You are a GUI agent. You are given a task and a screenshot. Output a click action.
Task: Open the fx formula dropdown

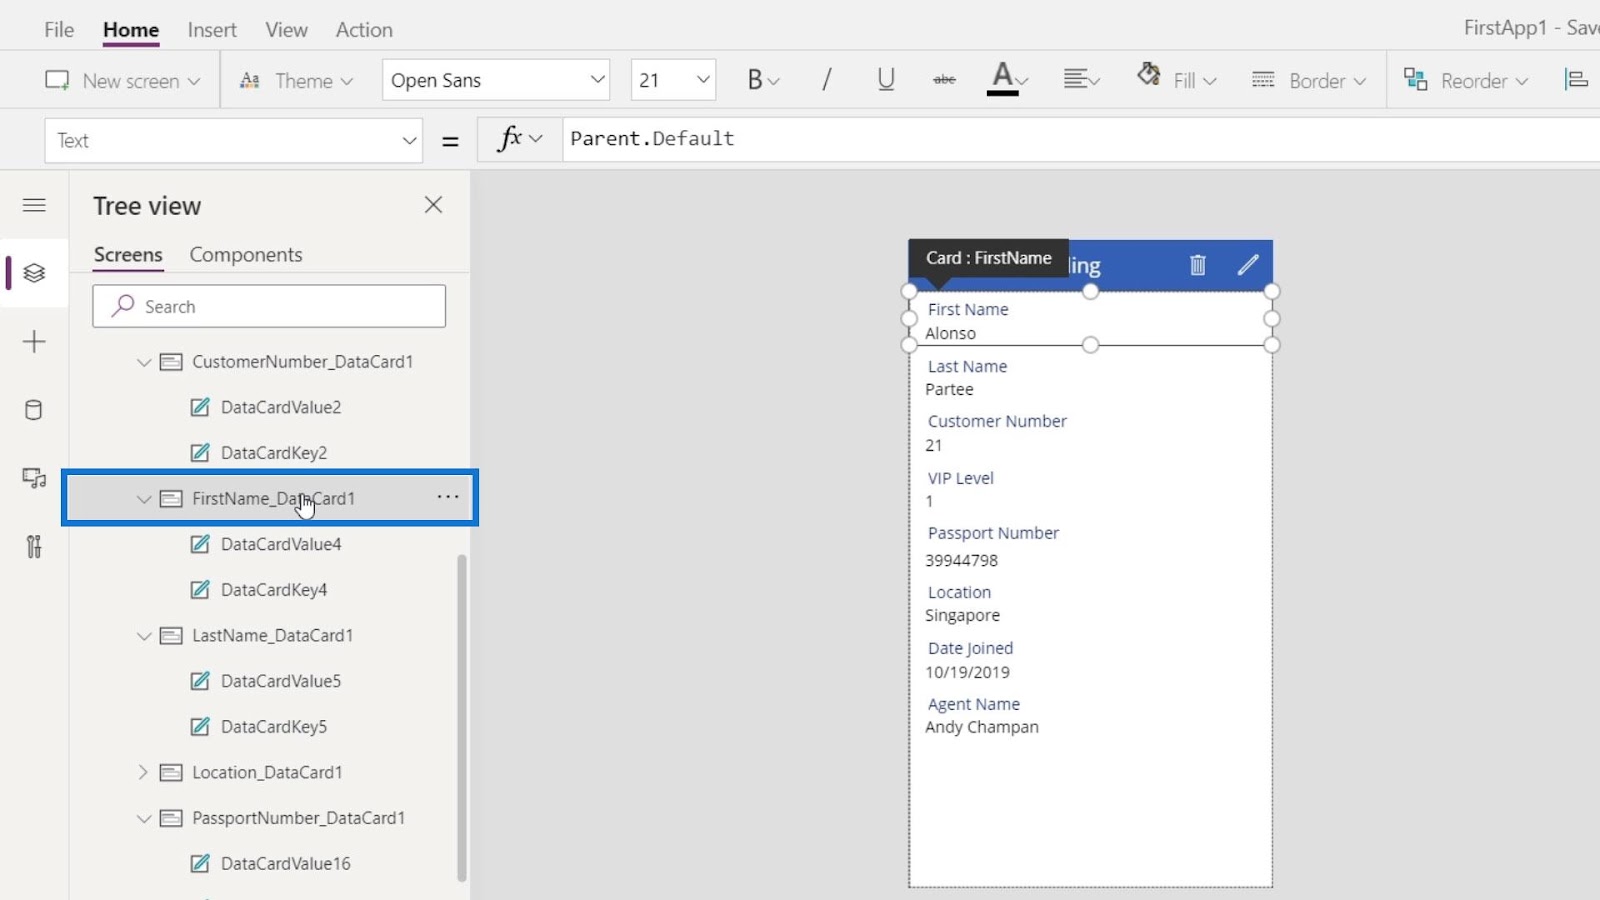click(x=520, y=139)
